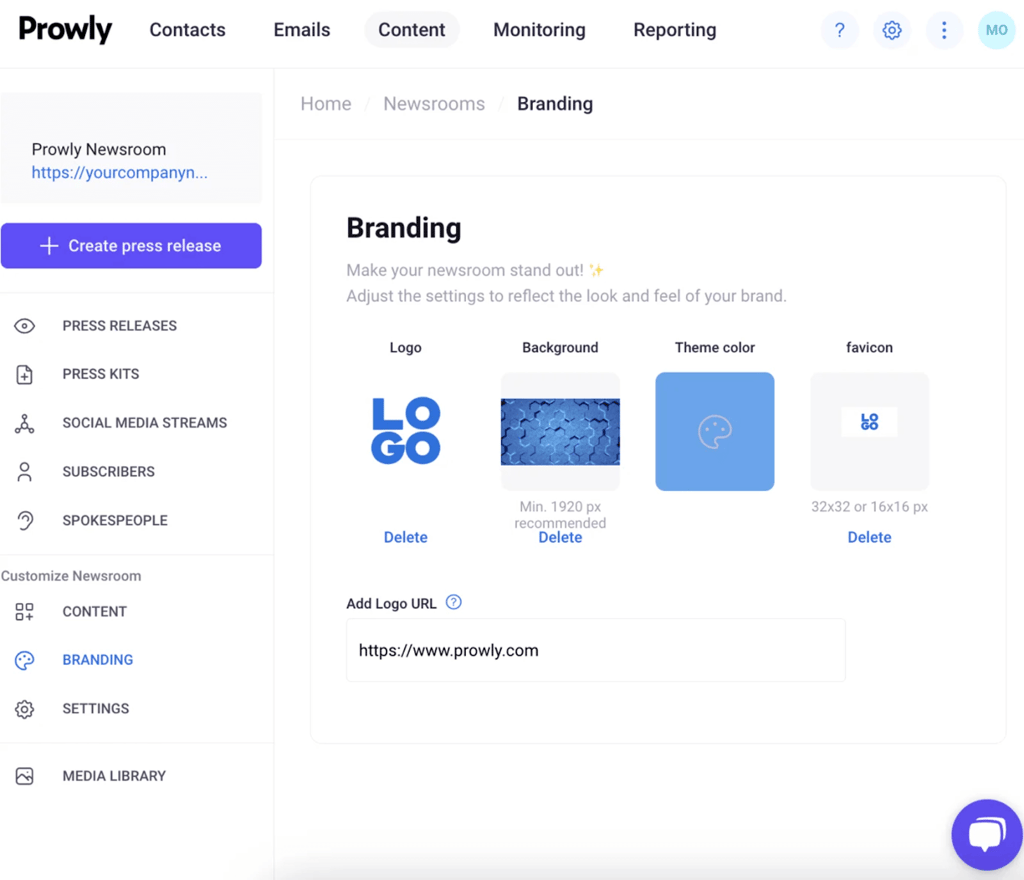Screen dimensions: 1024x880
Task: Click the LOGO image thumbnail
Action: pyautogui.click(x=406, y=431)
